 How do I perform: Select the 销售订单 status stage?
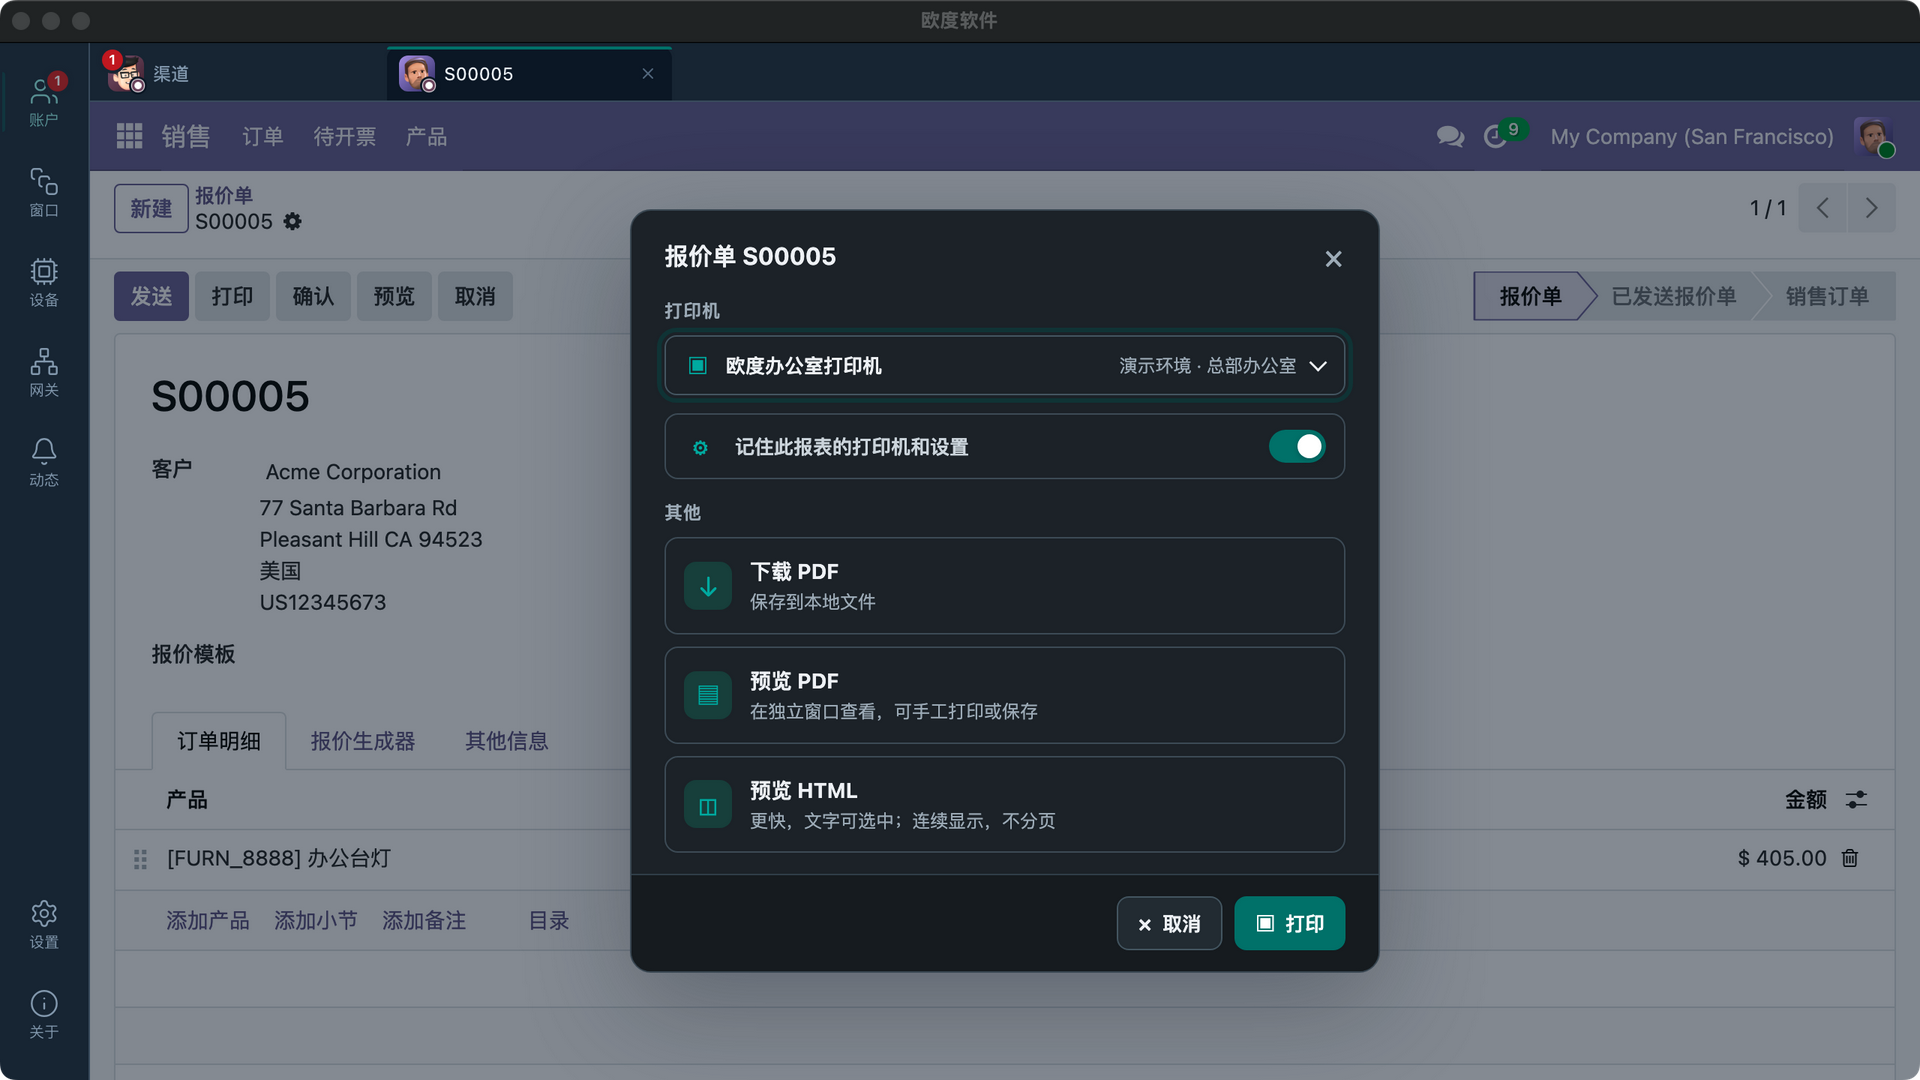coord(1827,296)
